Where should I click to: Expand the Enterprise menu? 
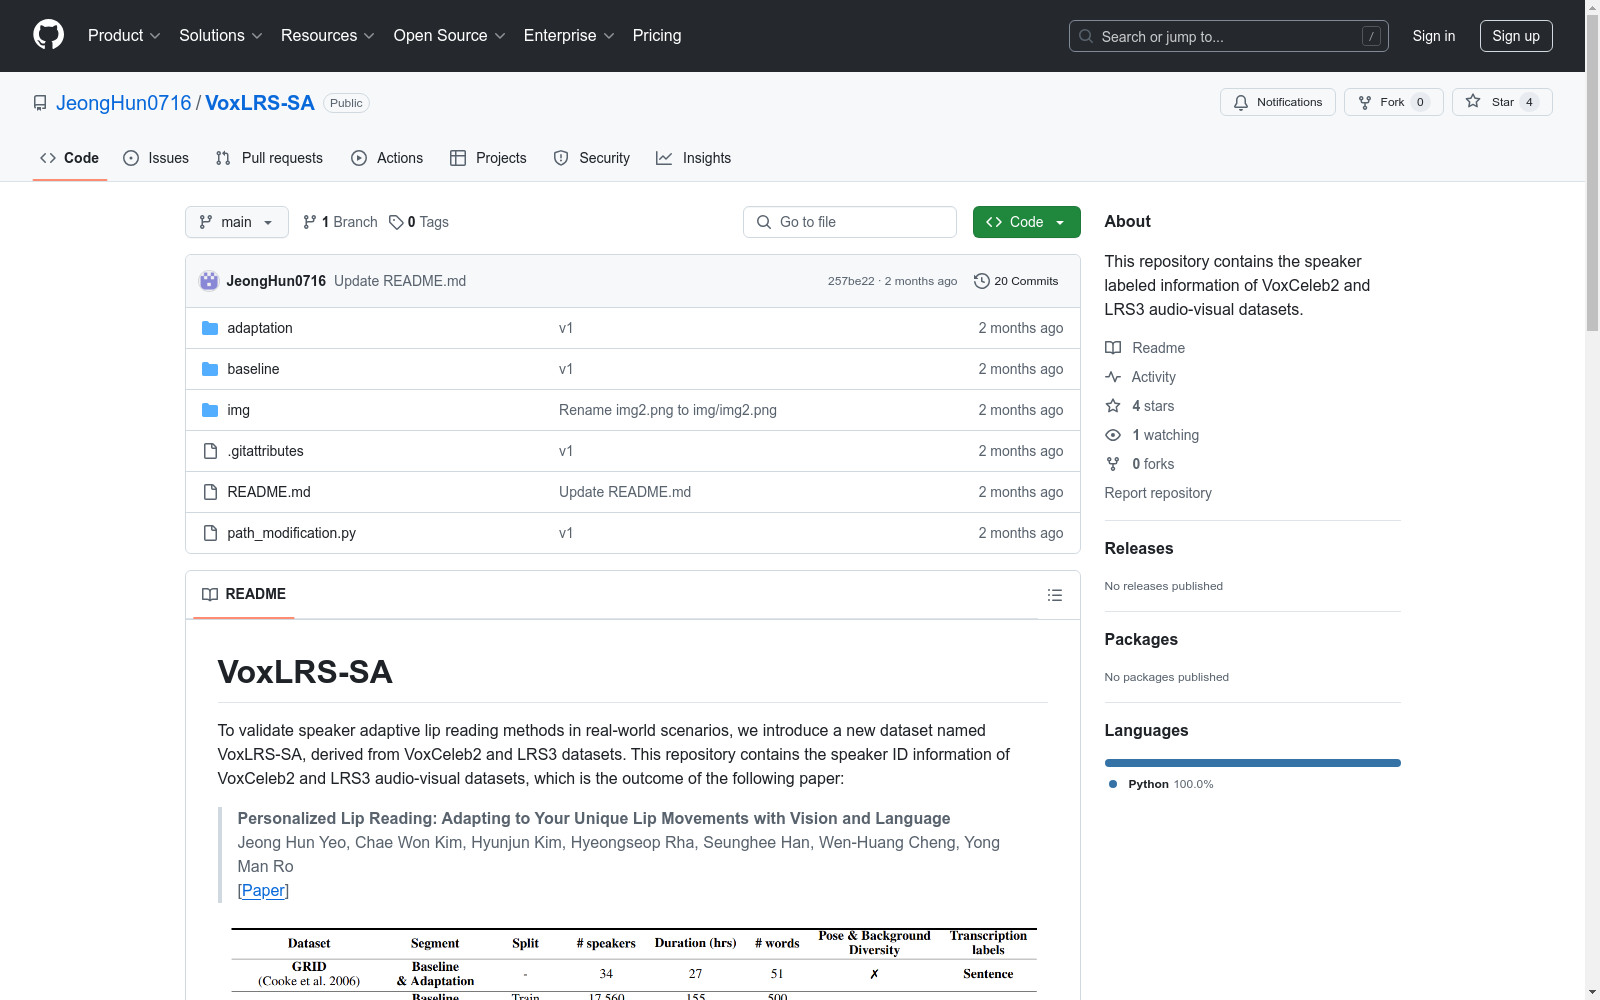(569, 36)
